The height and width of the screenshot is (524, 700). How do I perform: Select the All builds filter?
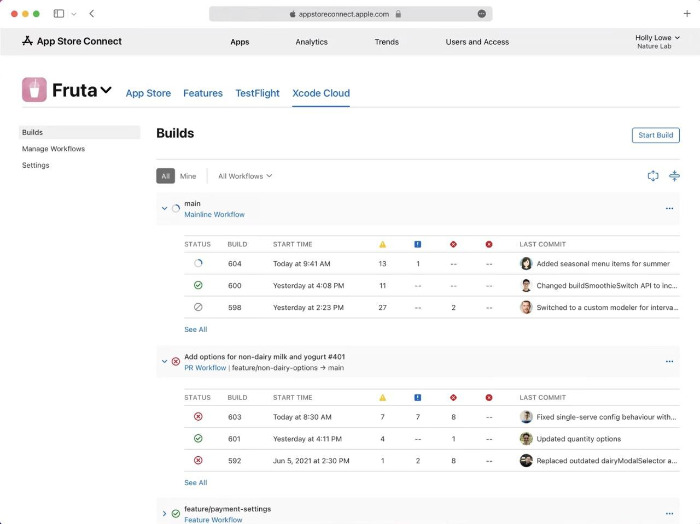[x=165, y=176]
